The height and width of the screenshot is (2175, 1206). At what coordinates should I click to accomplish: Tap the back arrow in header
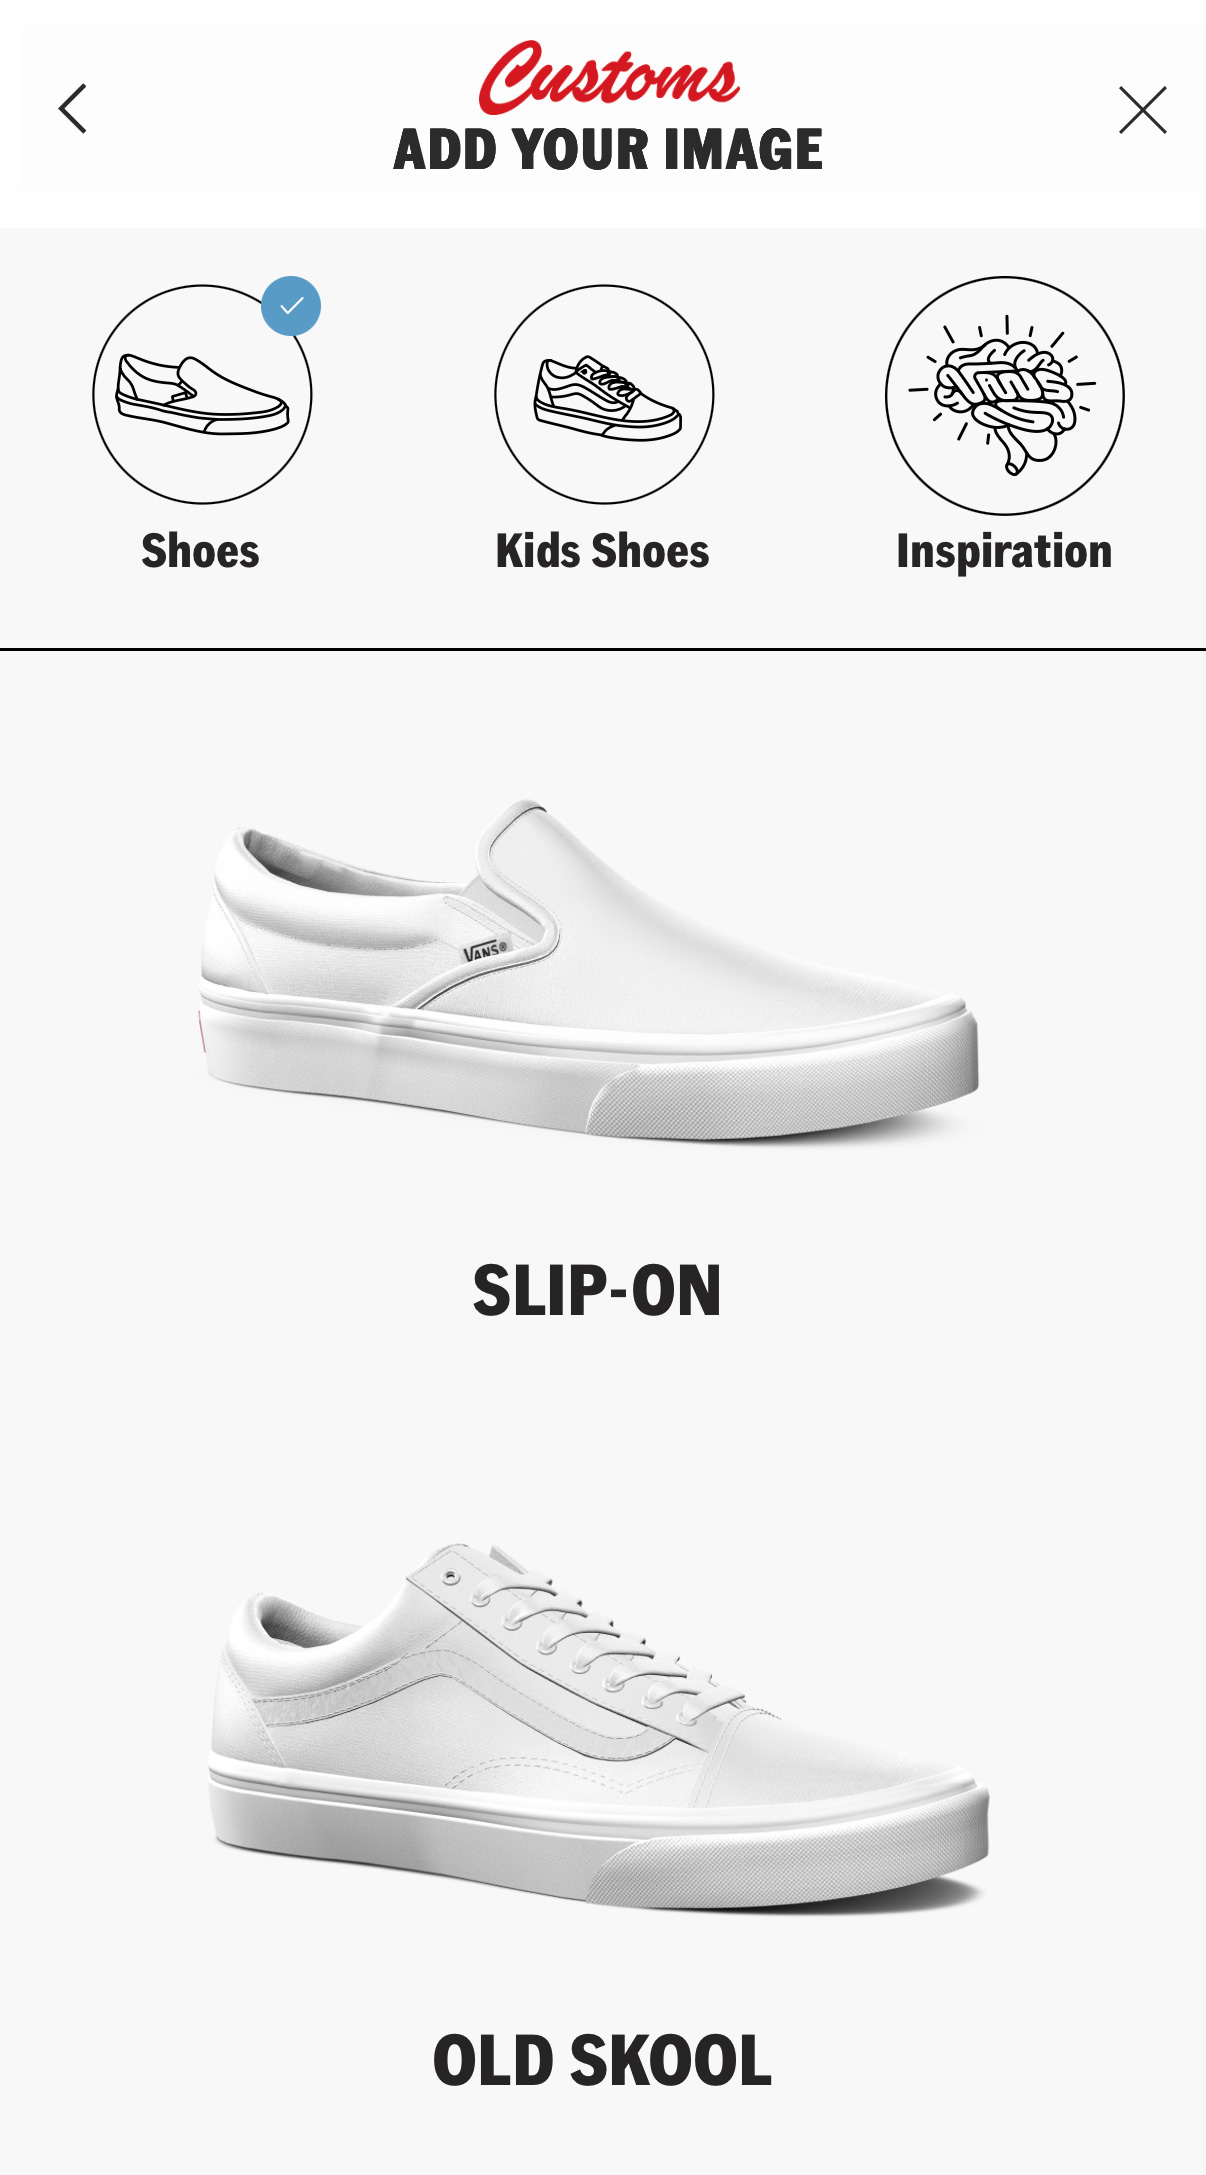72,109
